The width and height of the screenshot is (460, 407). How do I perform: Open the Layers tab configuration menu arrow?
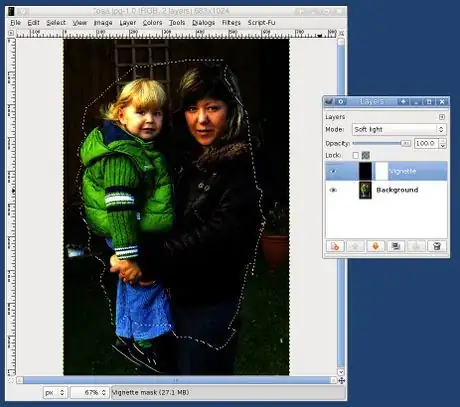coord(442,117)
